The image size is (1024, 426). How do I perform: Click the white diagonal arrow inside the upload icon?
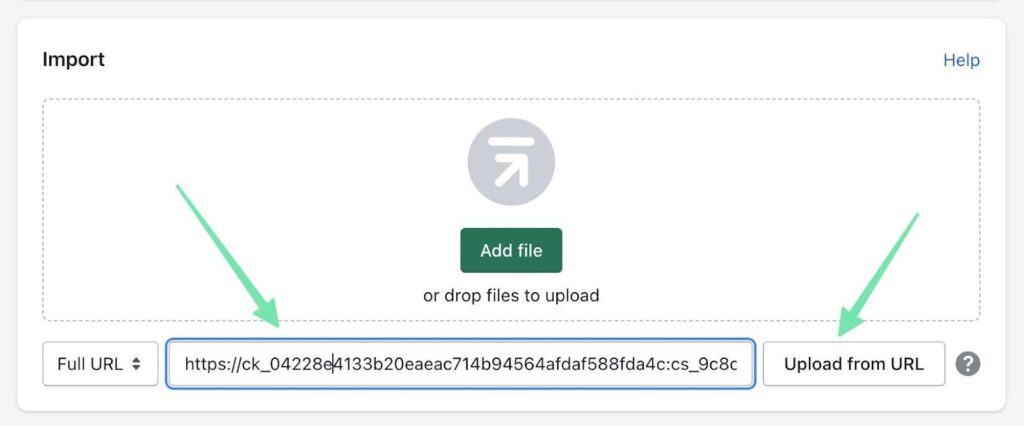tap(511, 169)
